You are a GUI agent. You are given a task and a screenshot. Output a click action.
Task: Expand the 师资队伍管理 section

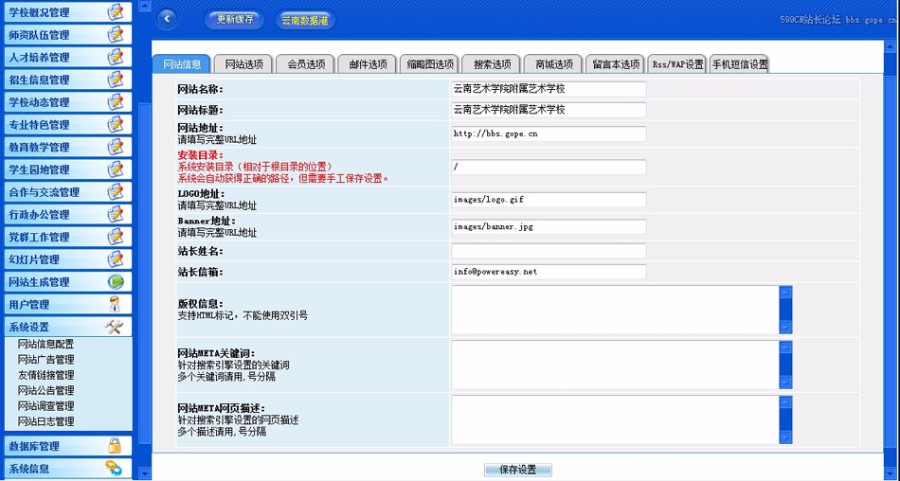pos(68,34)
